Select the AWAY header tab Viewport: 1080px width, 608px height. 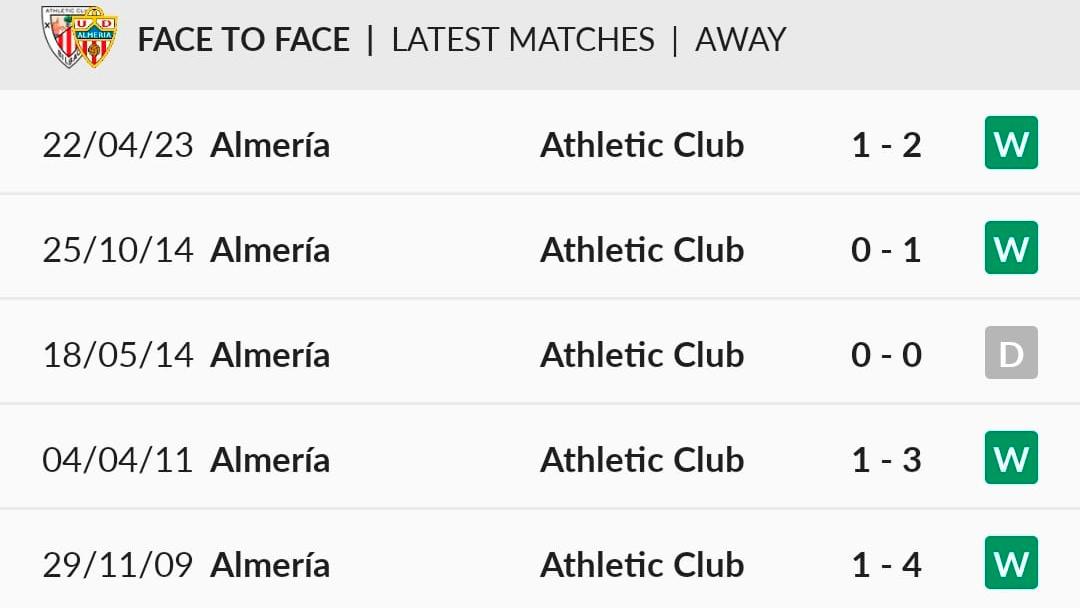[740, 39]
